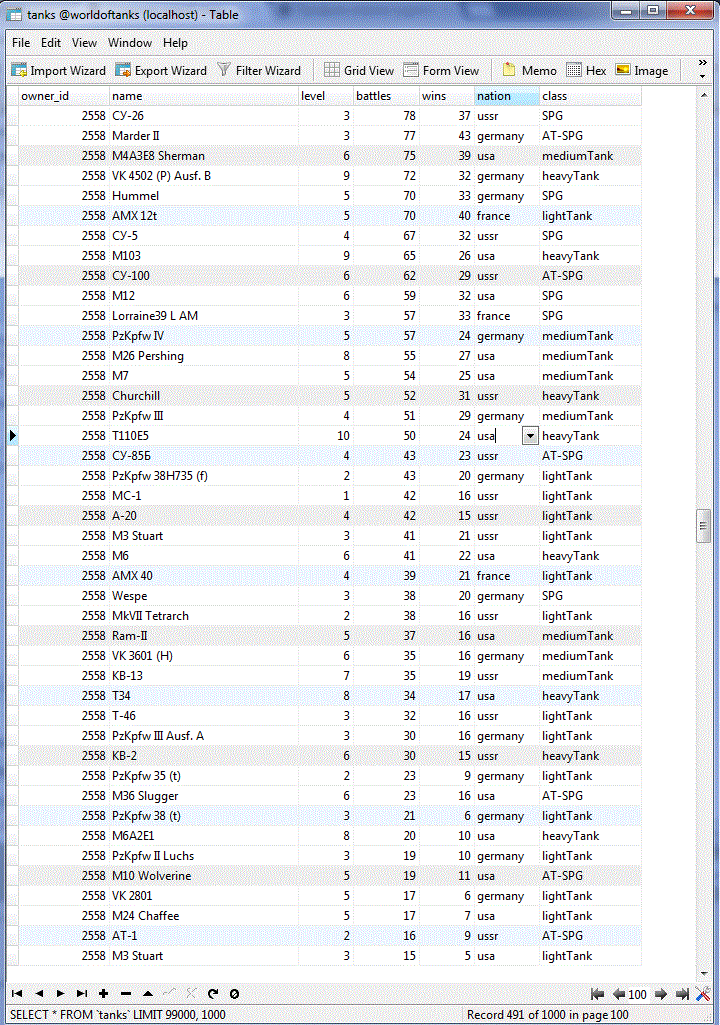Open the Memo viewer
This screenshot has width=720, height=1025.
pyautogui.click(x=529, y=70)
